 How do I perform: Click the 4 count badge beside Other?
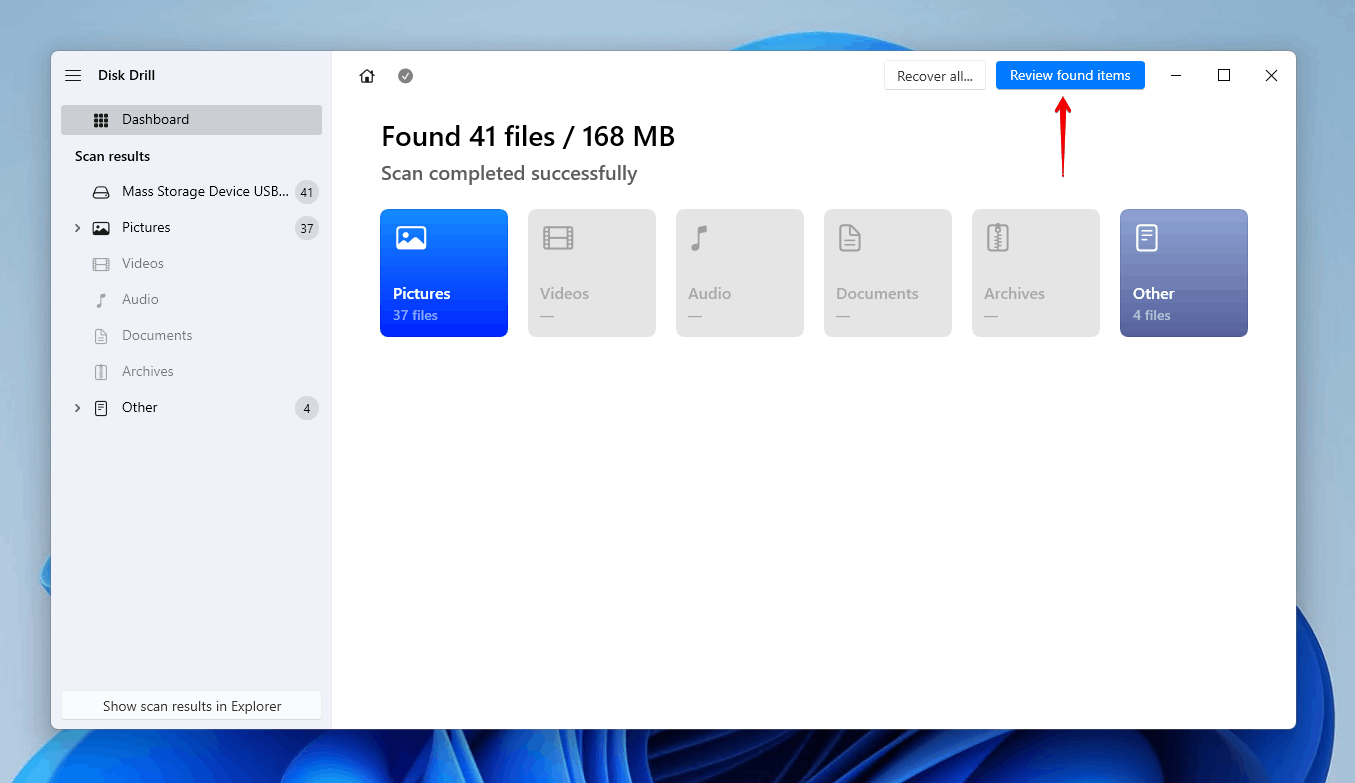307,408
